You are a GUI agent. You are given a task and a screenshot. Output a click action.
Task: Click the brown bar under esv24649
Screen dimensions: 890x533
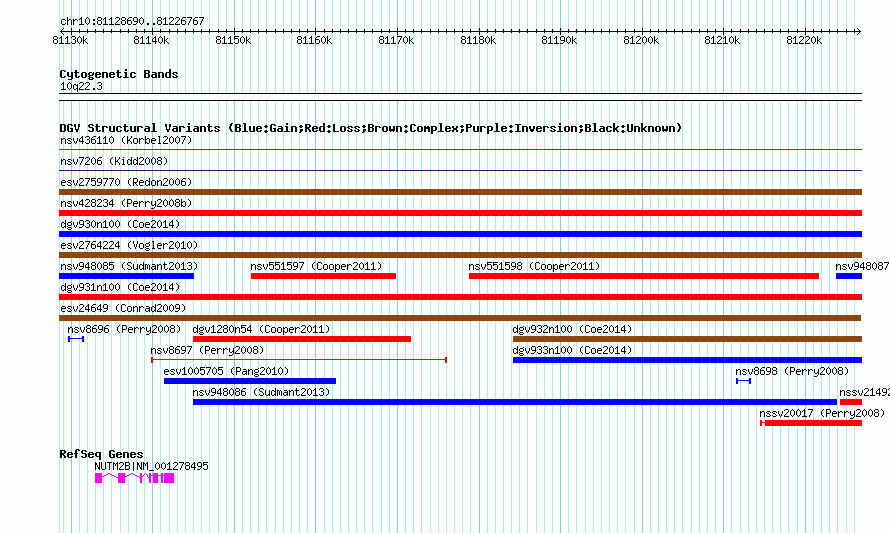click(460, 318)
